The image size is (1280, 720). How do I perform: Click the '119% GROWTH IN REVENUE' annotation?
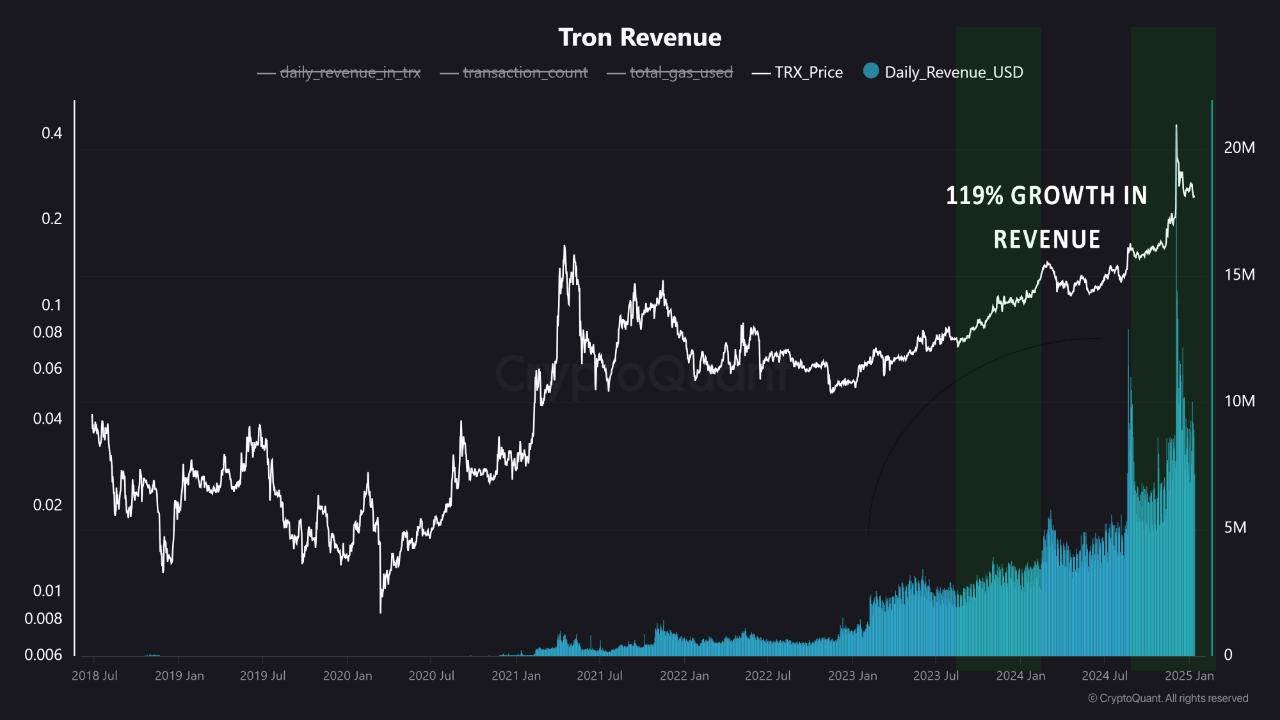click(x=1046, y=217)
